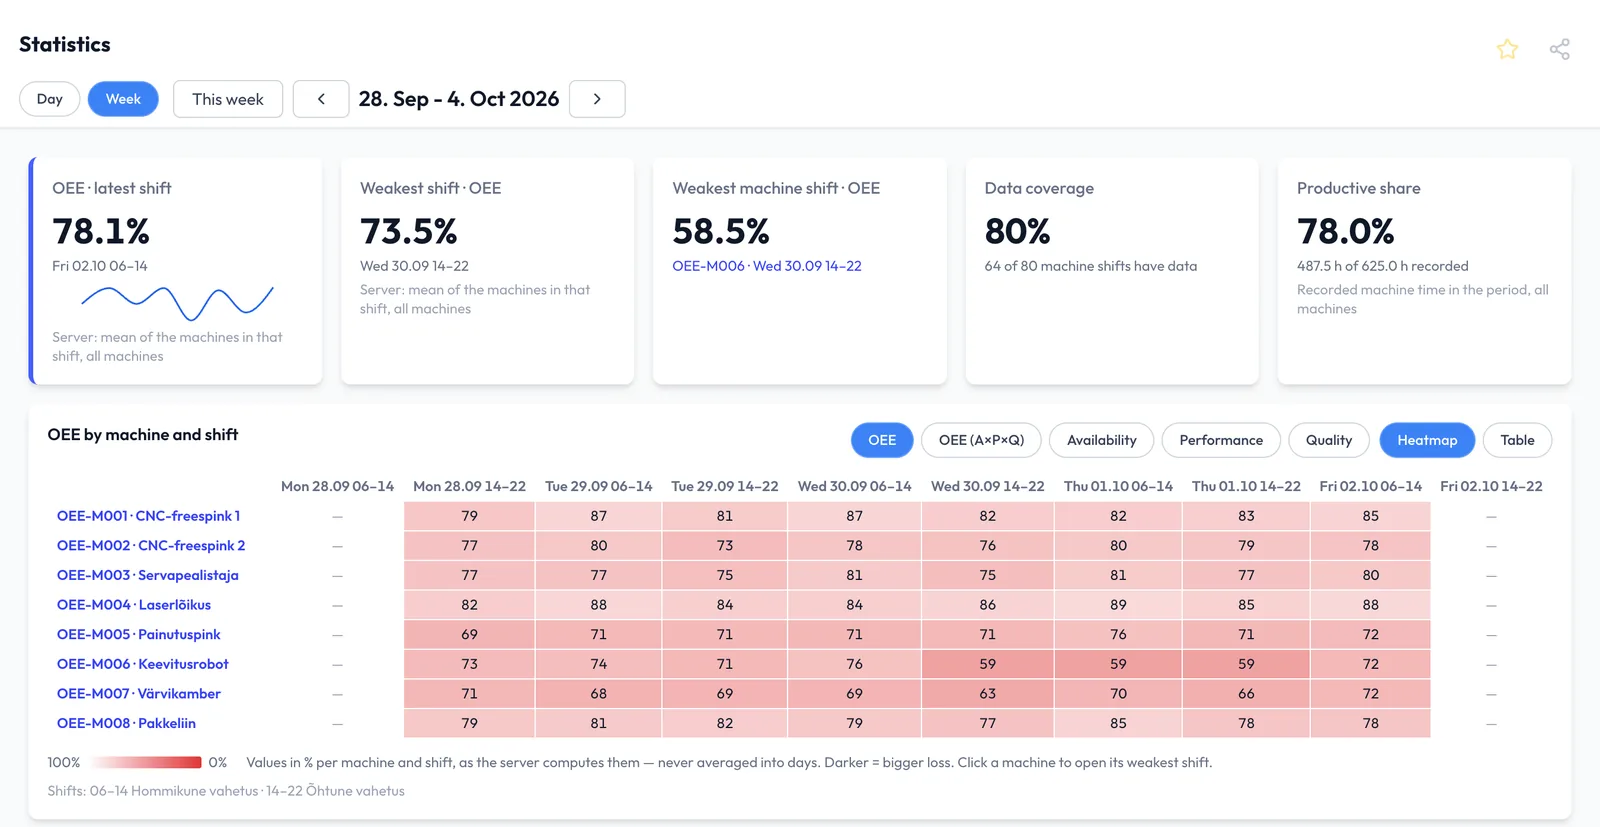This screenshot has height=827, width=1600.
Task: Click the OEE-M007 cell for Wed 30.09 14–22
Action: (x=988, y=694)
